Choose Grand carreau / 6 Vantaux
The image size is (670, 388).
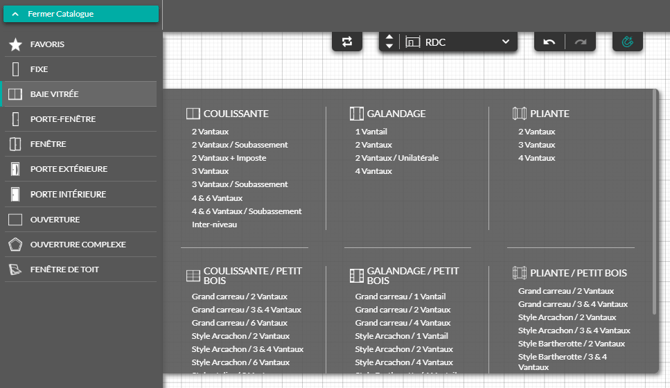239,323
